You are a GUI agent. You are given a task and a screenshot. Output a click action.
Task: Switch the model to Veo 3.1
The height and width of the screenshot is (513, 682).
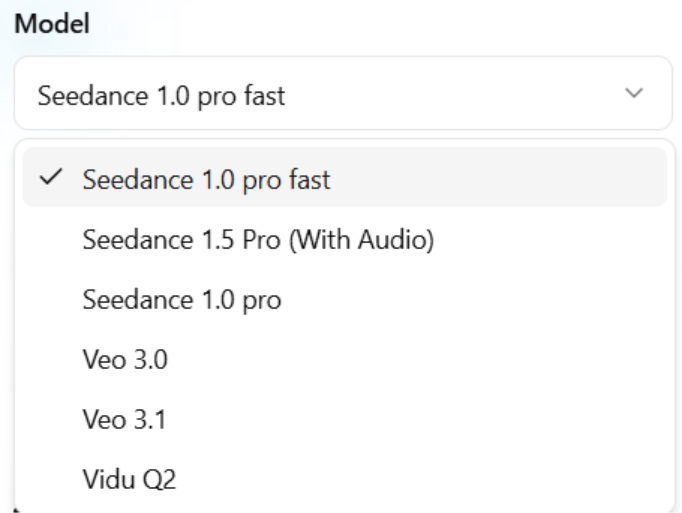pyautogui.click(x=124, y=420)
